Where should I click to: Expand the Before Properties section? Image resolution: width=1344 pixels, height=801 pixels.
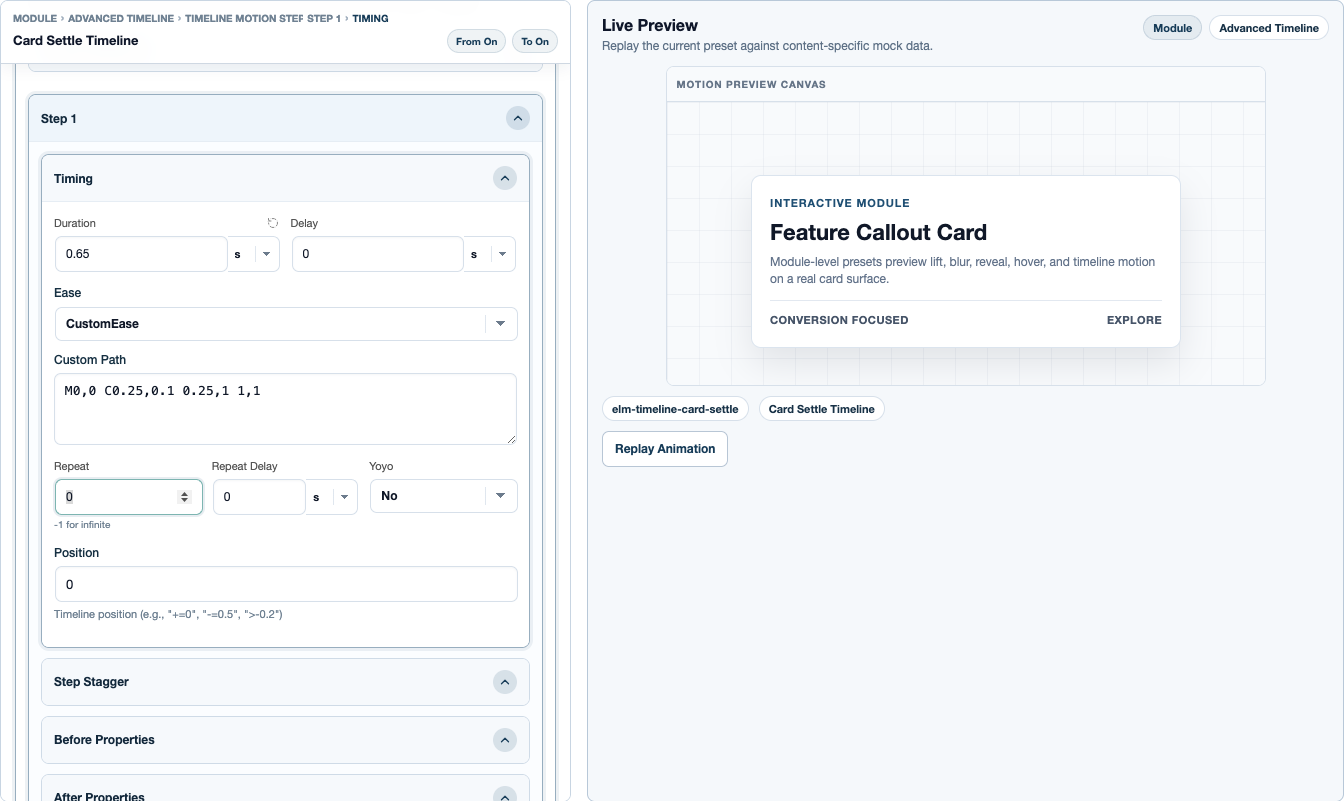point(505,740)
